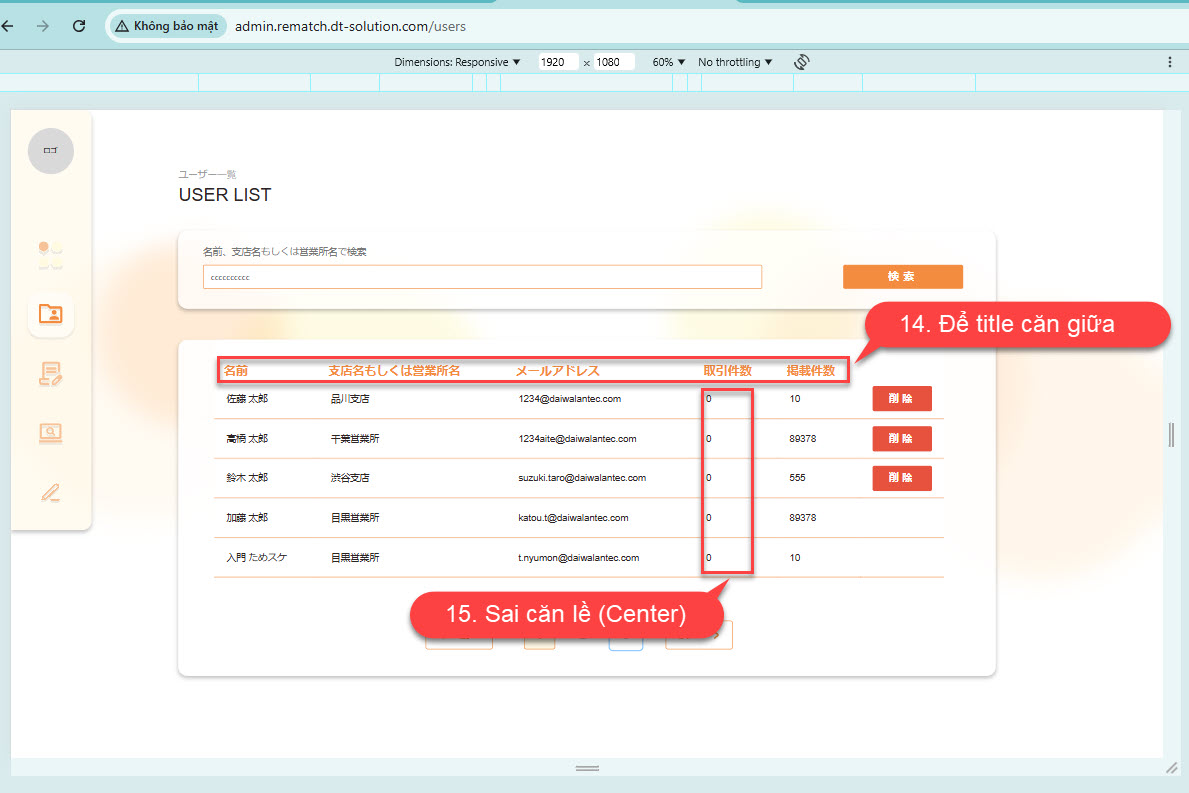Go forward with the browser arrow
The image size is (1189, 793).
(42, 26)
